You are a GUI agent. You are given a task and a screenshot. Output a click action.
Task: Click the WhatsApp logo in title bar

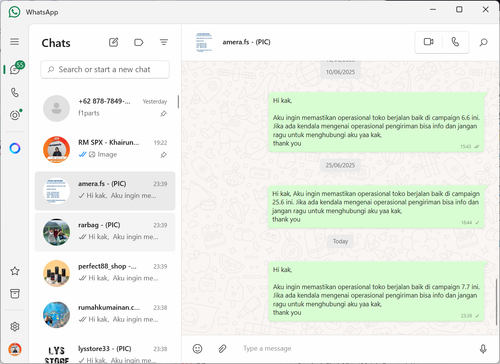tap(14, 12)
